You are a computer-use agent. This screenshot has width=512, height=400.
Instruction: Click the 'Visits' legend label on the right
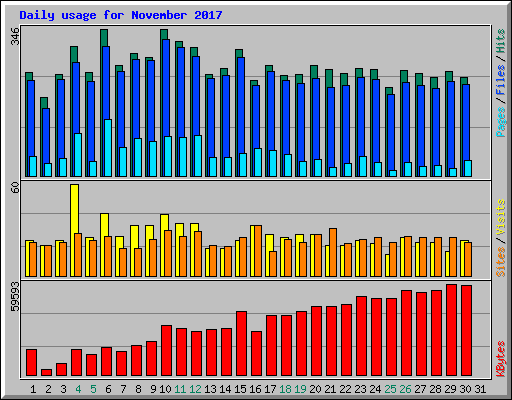501,217
